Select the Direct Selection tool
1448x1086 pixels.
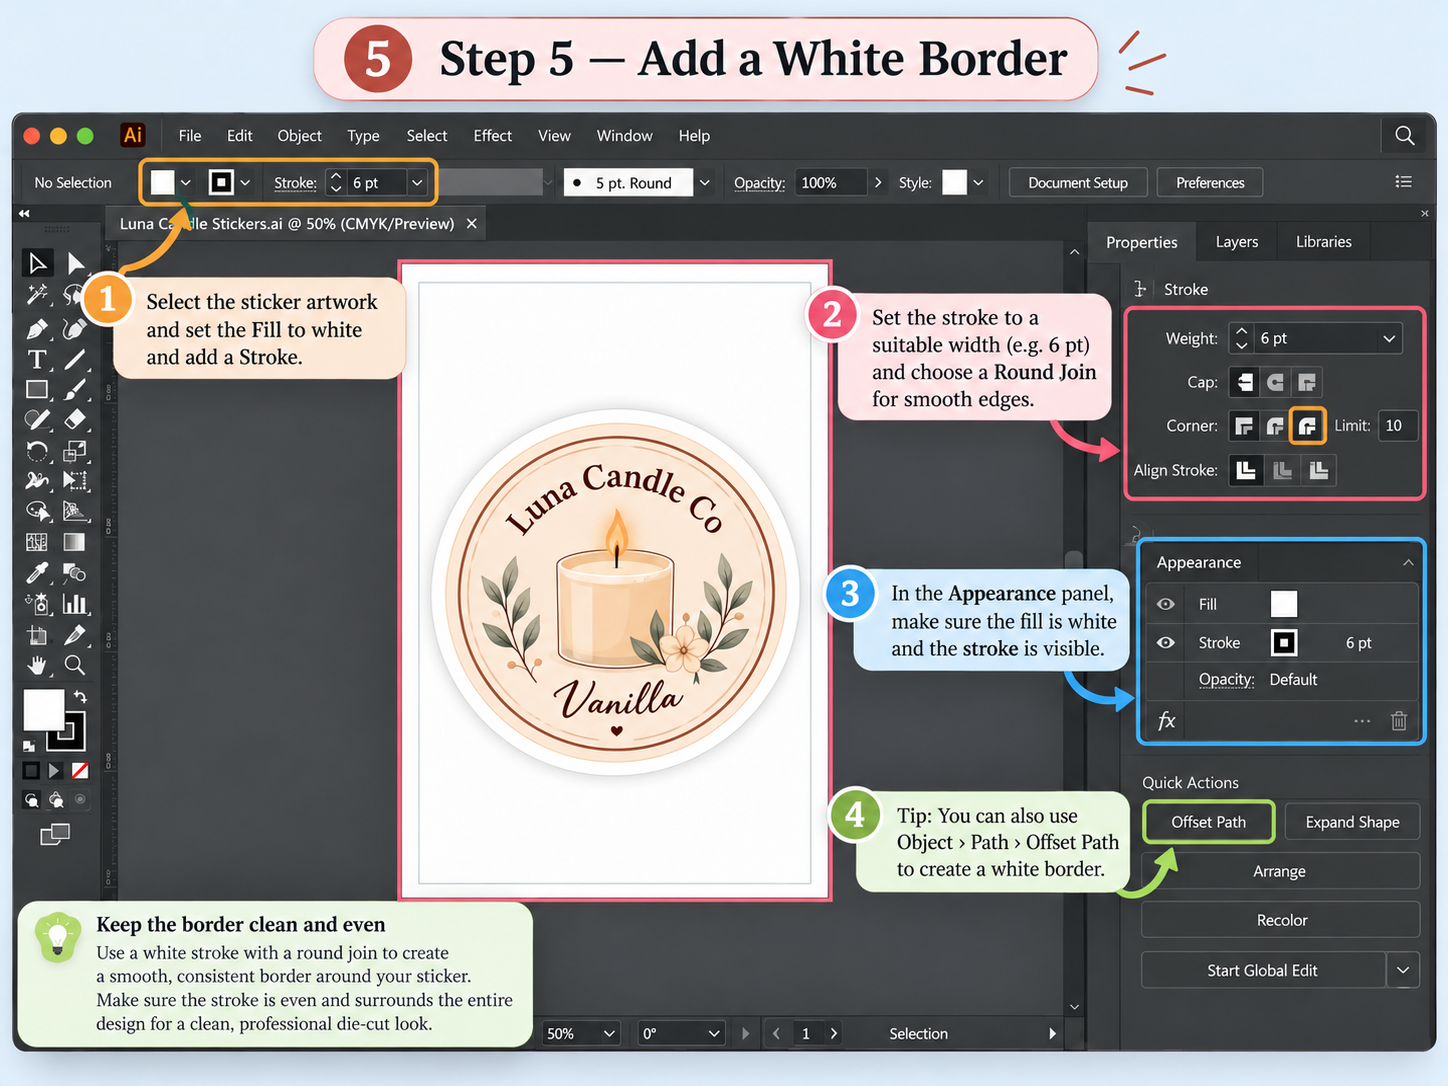[75, 263]
